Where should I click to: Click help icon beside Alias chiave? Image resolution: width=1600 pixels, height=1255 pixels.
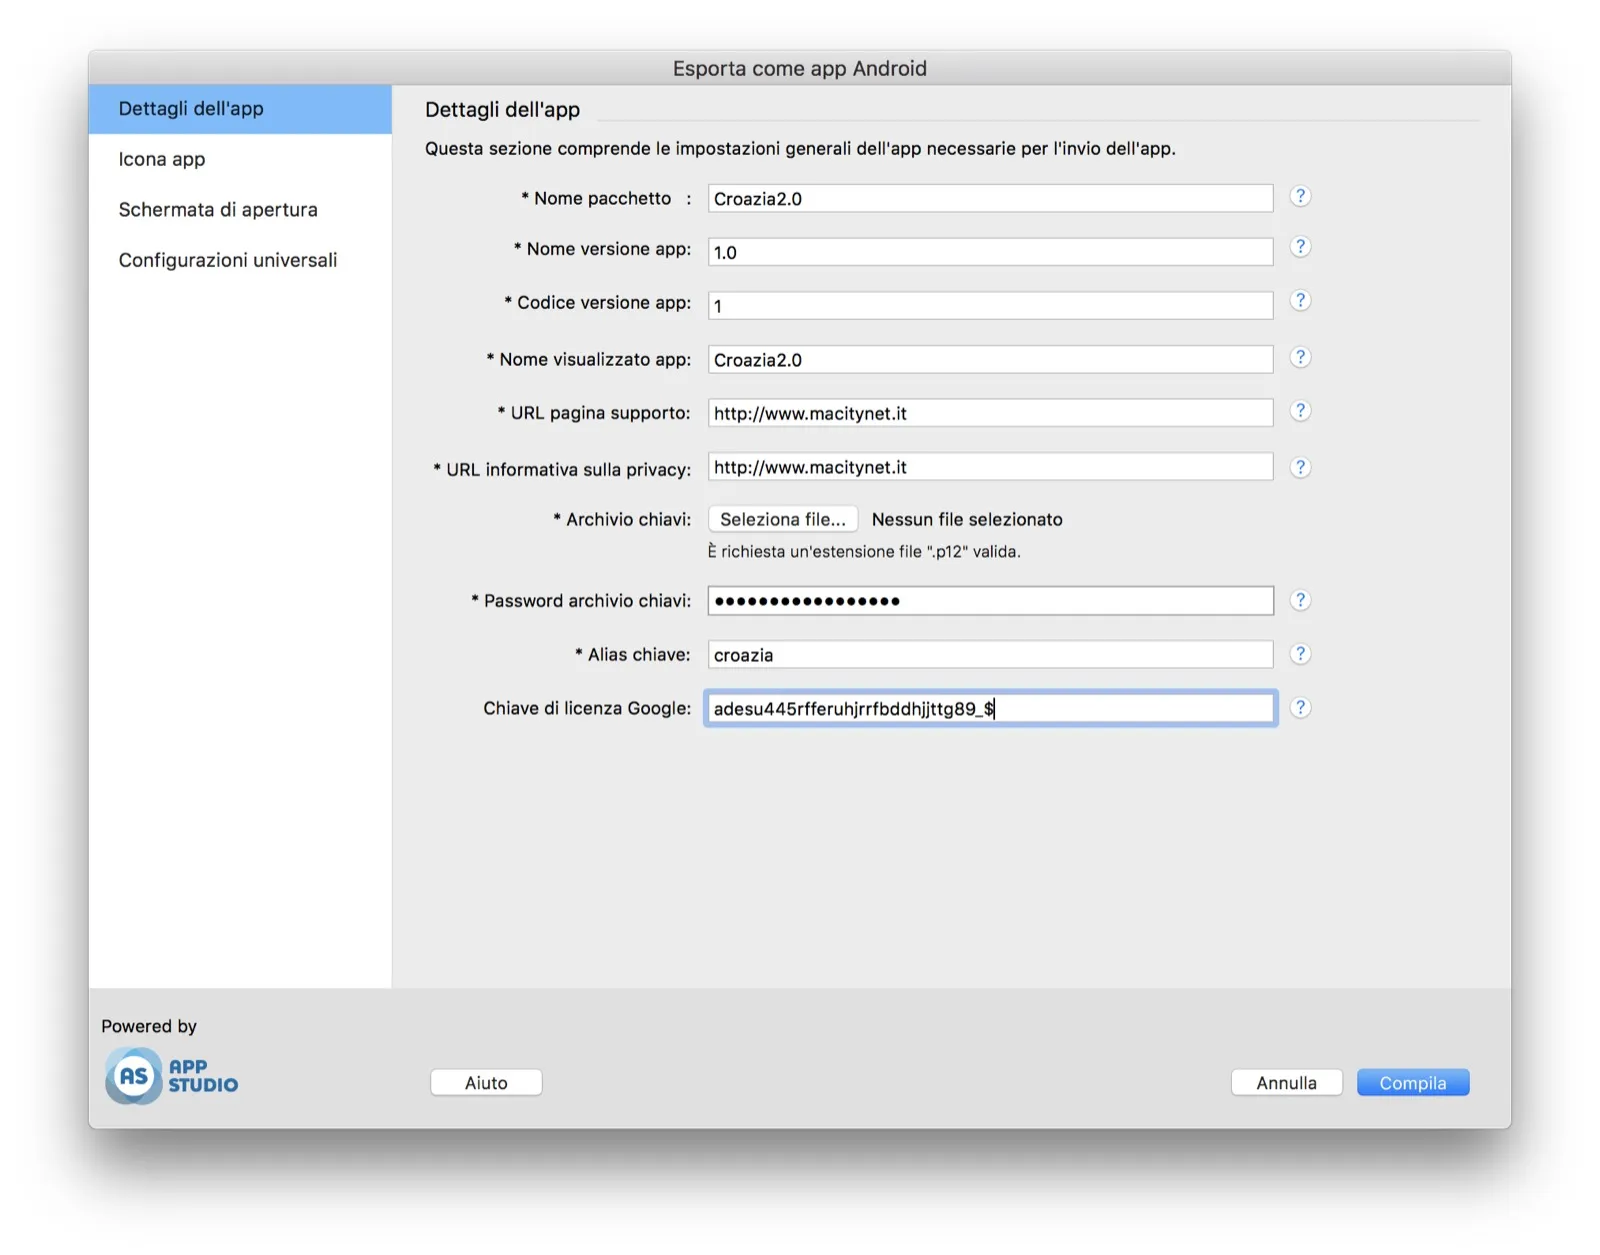pos(1299,654)
